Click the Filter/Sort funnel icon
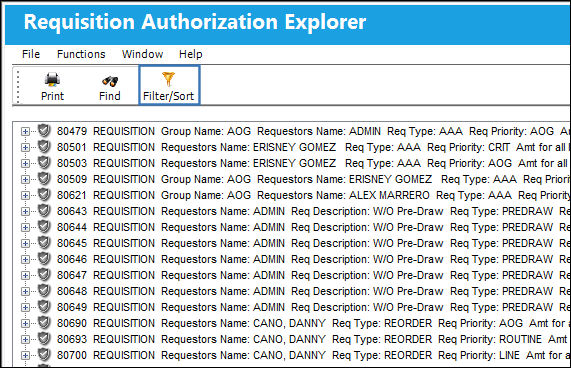Image resolution: width=571 pixels, height=368 pixels. coord(169,79)
